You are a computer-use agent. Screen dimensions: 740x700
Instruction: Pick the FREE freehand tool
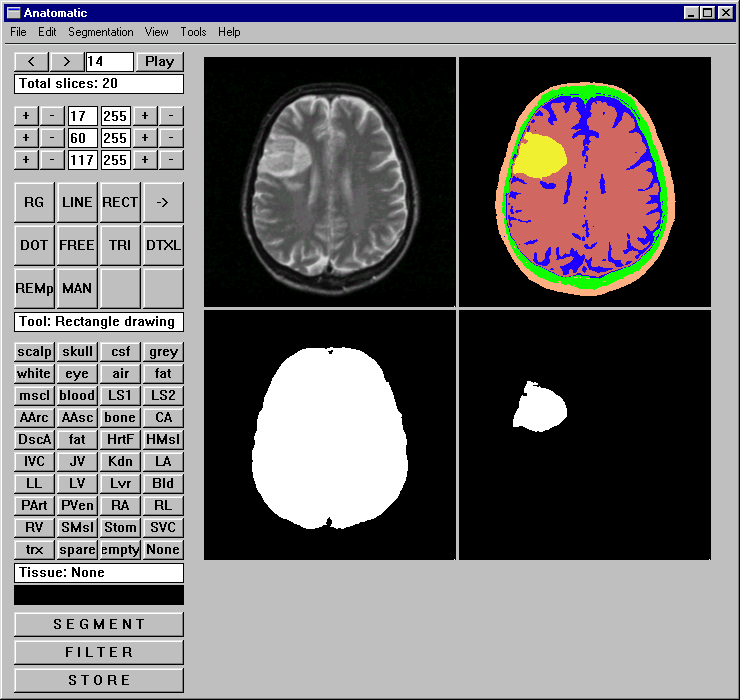click(x=77, y=245)
